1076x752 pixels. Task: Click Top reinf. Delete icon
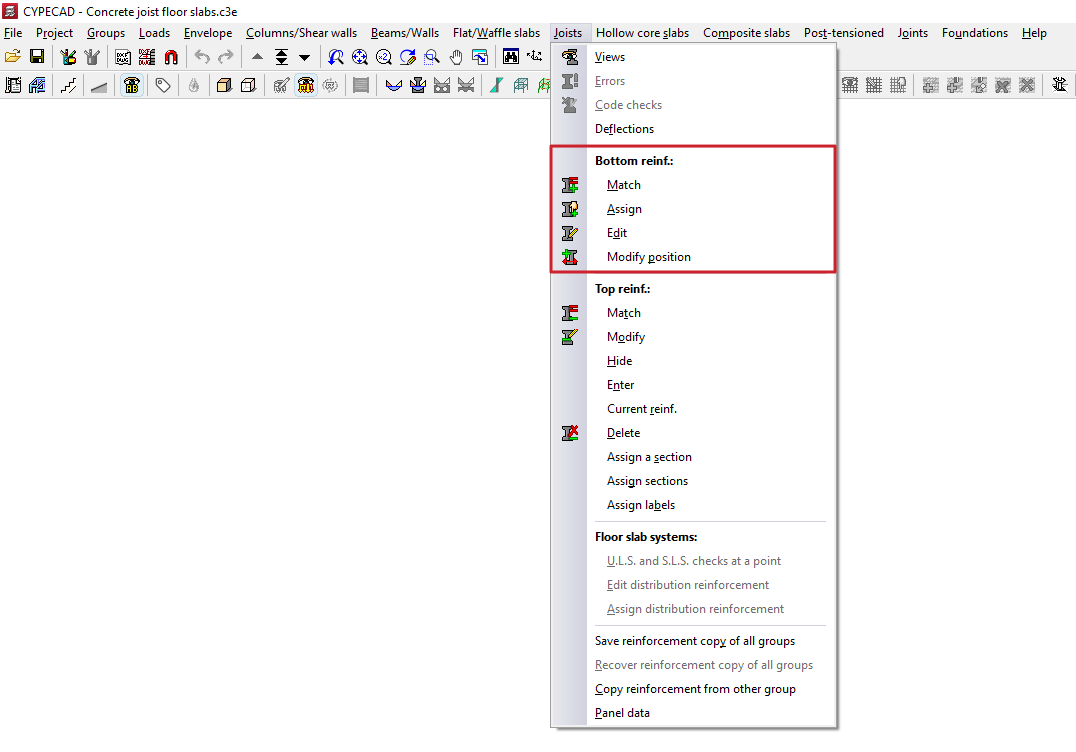coord(570,433)
